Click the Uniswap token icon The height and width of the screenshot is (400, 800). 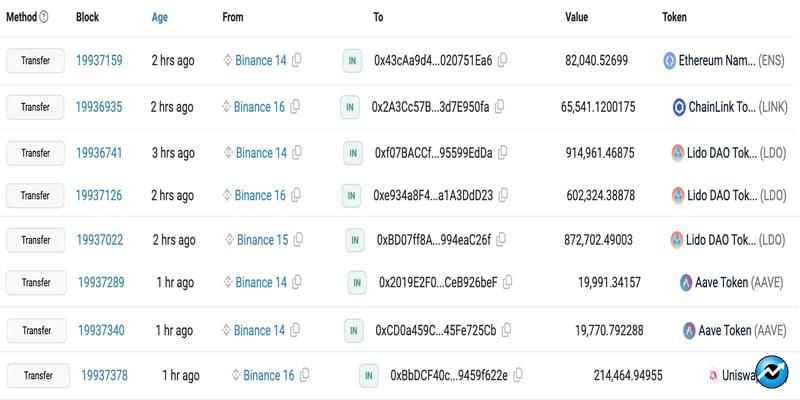point(713,376)
